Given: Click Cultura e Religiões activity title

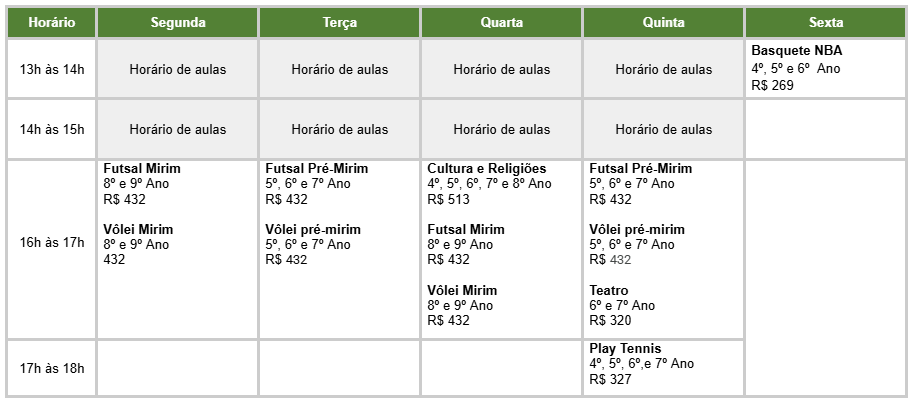Looking at the screenshot, I should 487,168.
